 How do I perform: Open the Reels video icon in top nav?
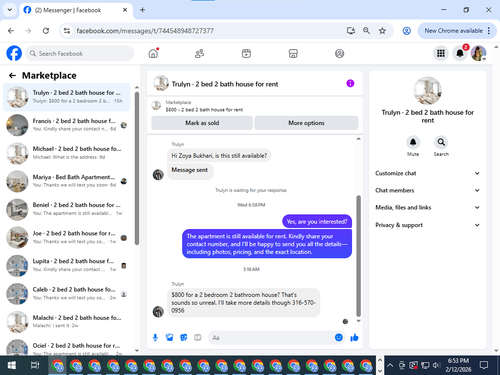(246, 53)
